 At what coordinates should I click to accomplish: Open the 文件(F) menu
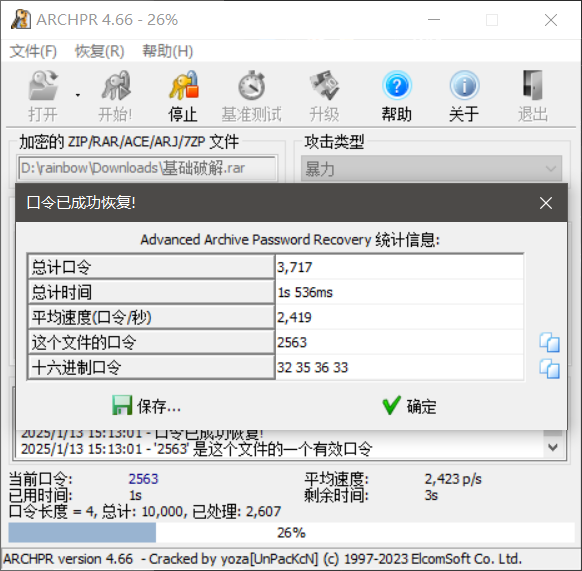pyautogui.click(x=33, y=51)
